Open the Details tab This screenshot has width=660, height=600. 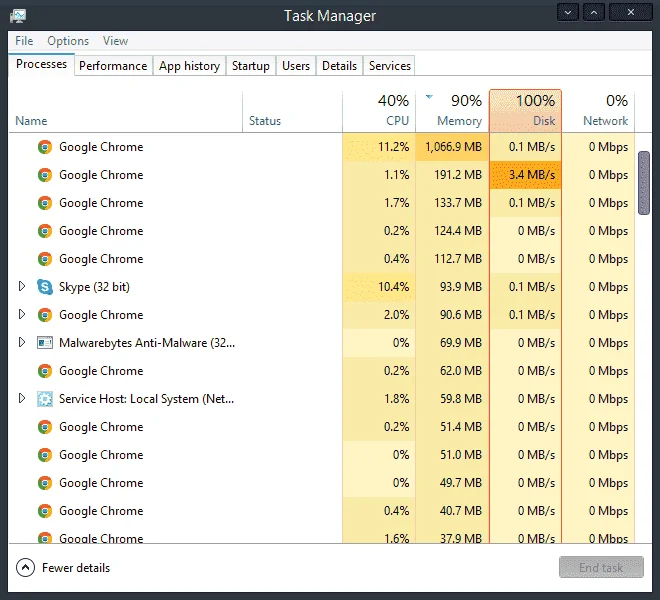pos(339,66)
